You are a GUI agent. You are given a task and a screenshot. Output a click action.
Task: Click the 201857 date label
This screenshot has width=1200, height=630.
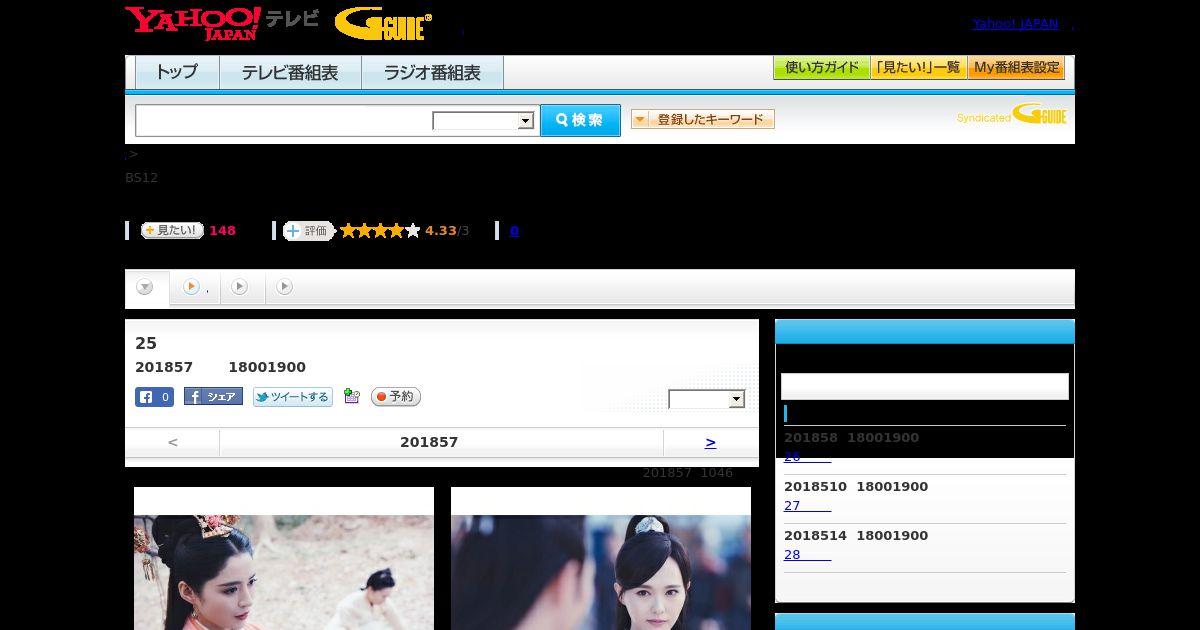point(429,442)
